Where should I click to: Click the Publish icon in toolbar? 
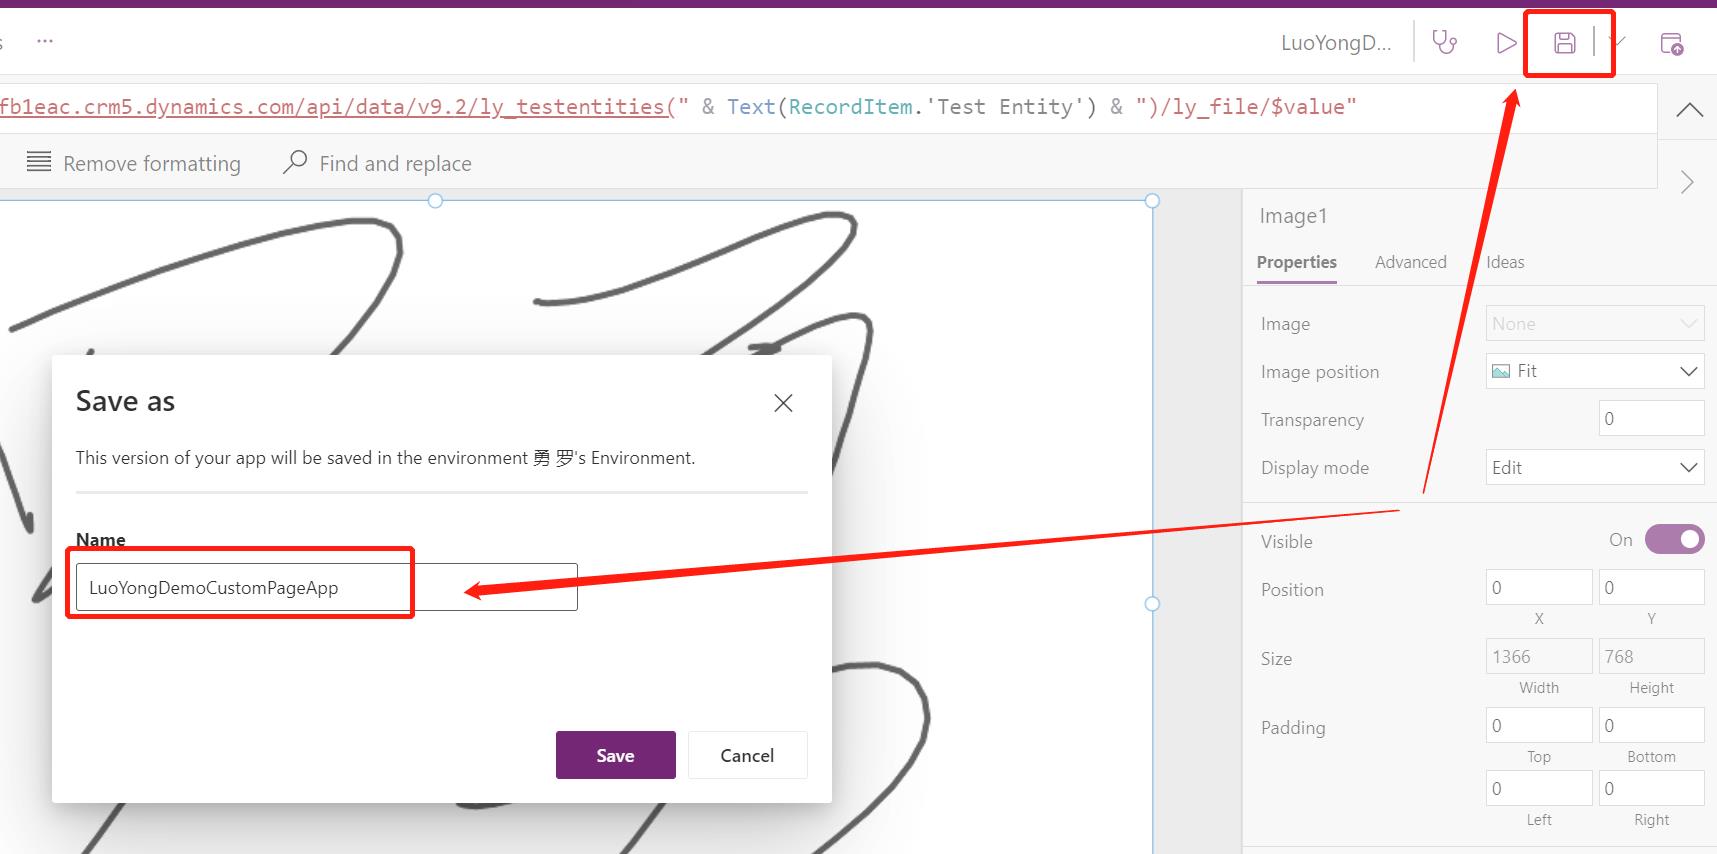coord(1672,43)
